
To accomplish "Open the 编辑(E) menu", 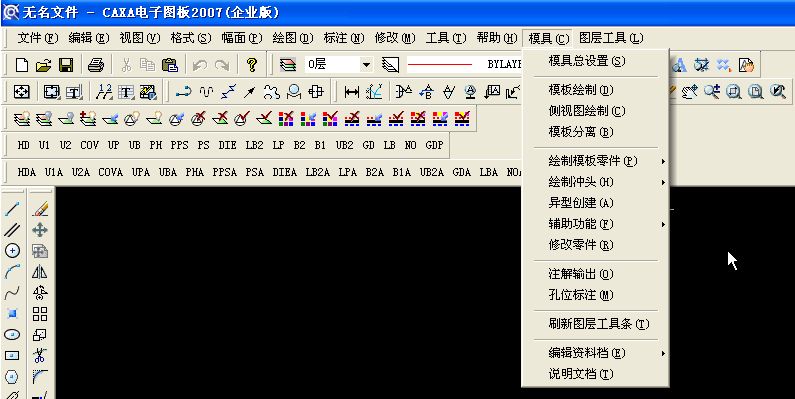I will pos(89,38).
